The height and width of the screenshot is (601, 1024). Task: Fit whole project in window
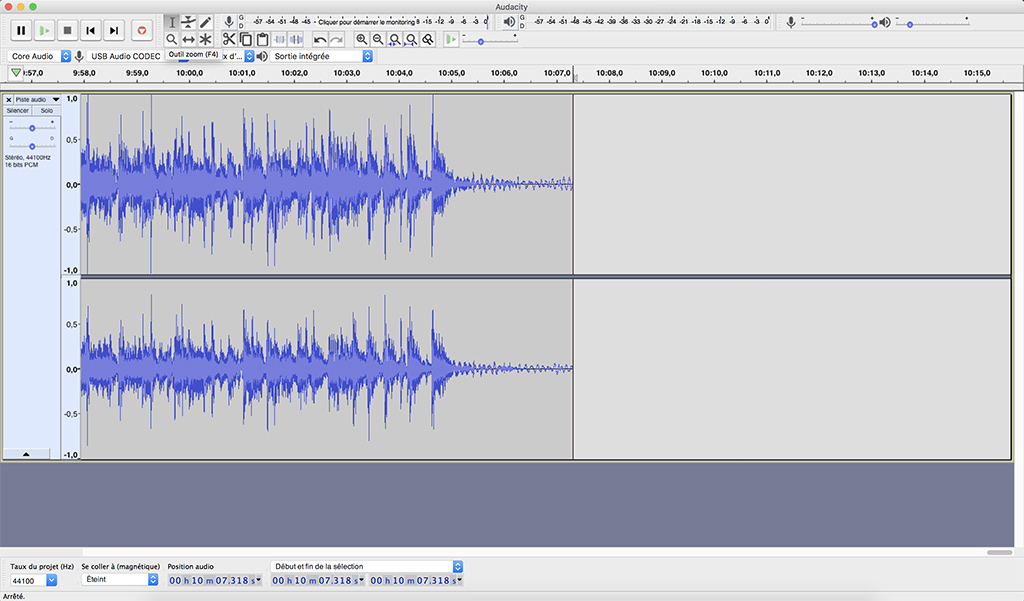[411, 39]
